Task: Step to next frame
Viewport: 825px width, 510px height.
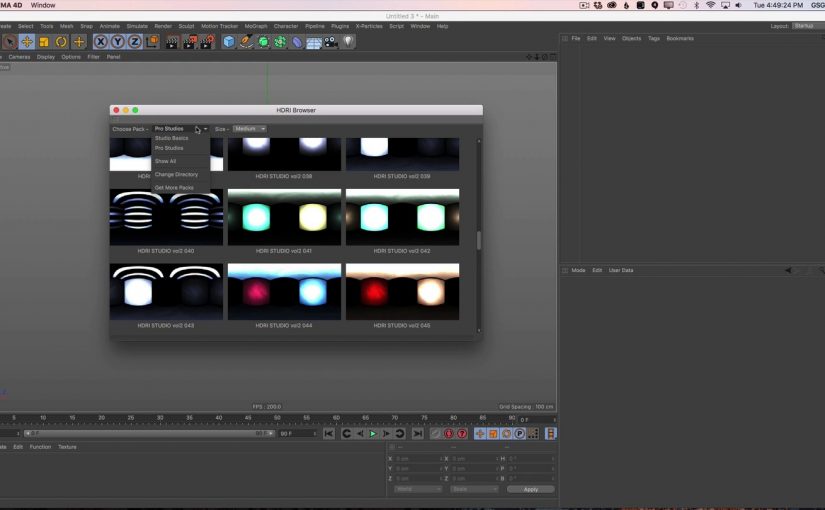Action: [x=386, y=434]
